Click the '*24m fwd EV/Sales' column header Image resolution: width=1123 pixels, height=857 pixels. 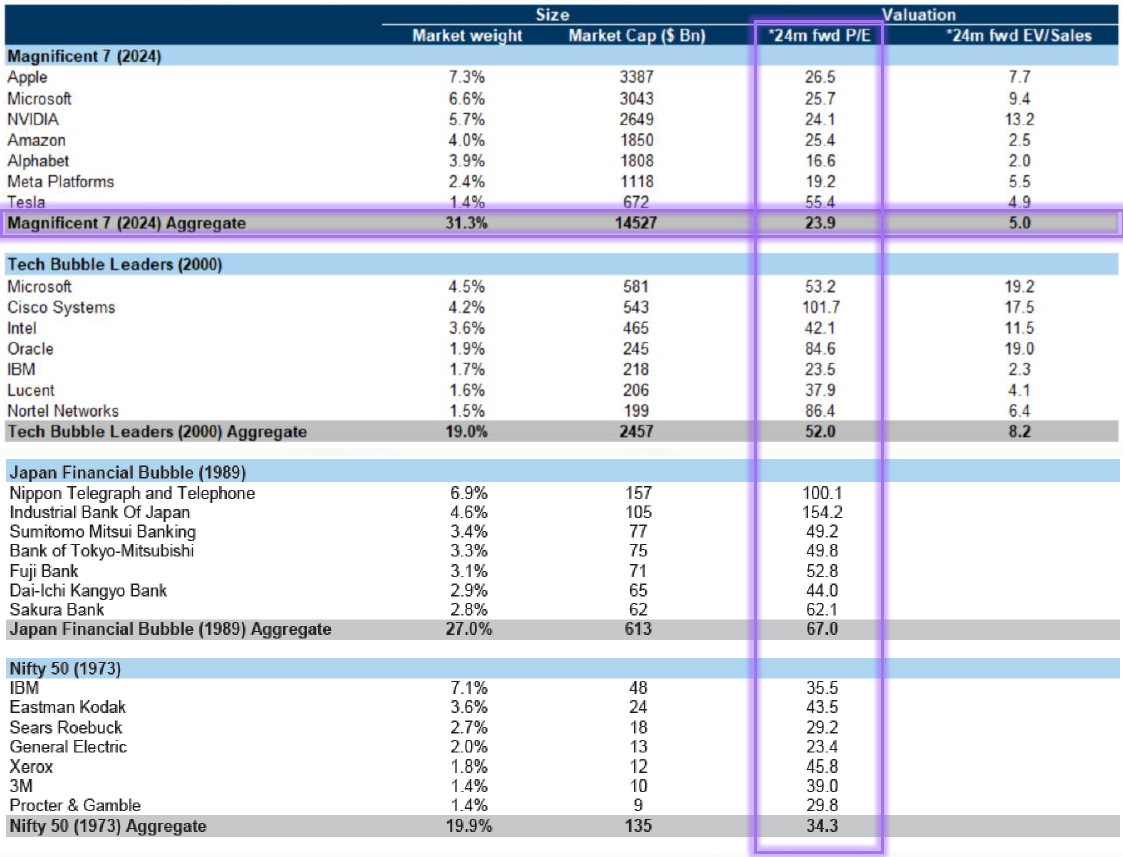pyautogui.click(x=1018, y=36)
